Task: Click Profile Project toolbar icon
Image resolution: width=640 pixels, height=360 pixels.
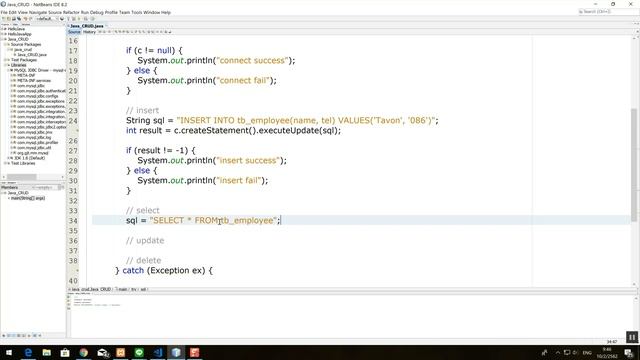Action: coord(92,19)
